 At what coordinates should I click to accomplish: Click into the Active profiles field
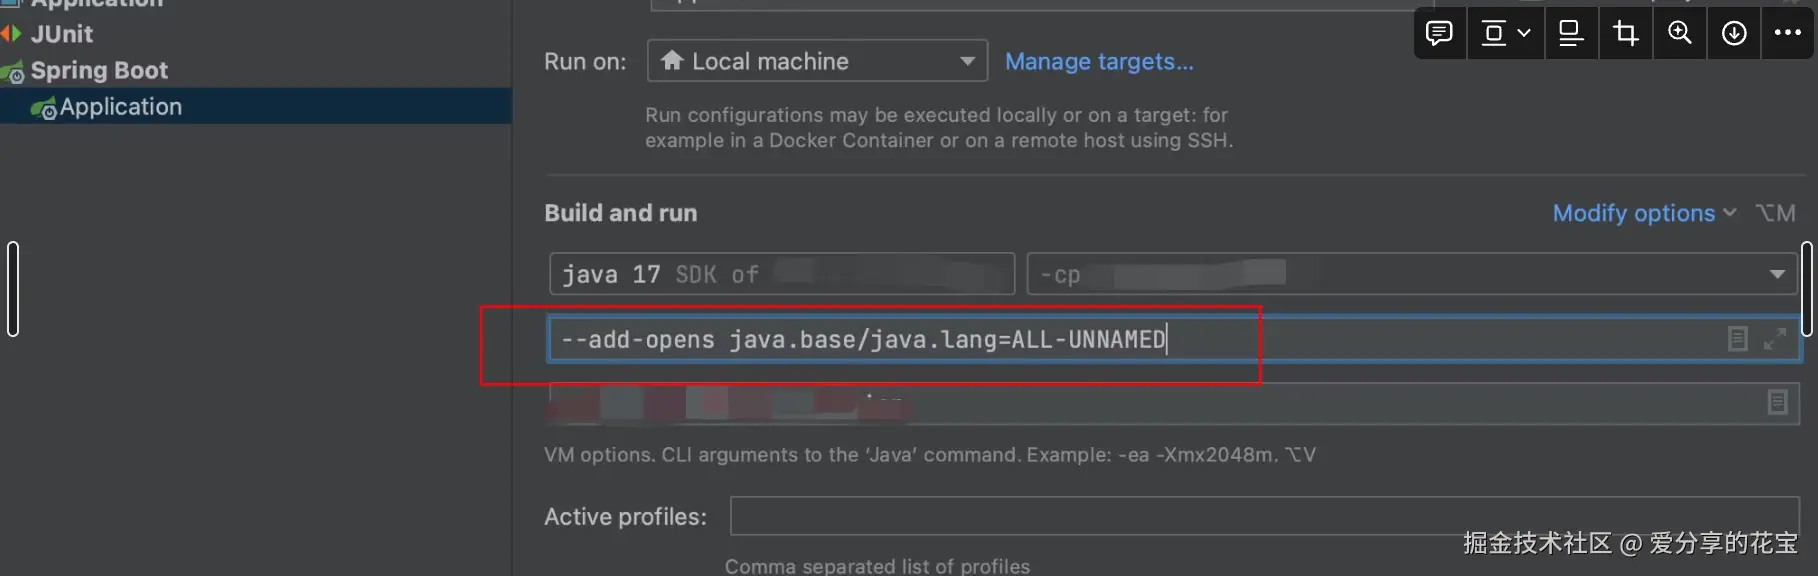pyautogui.click(x=1264, y=516)
